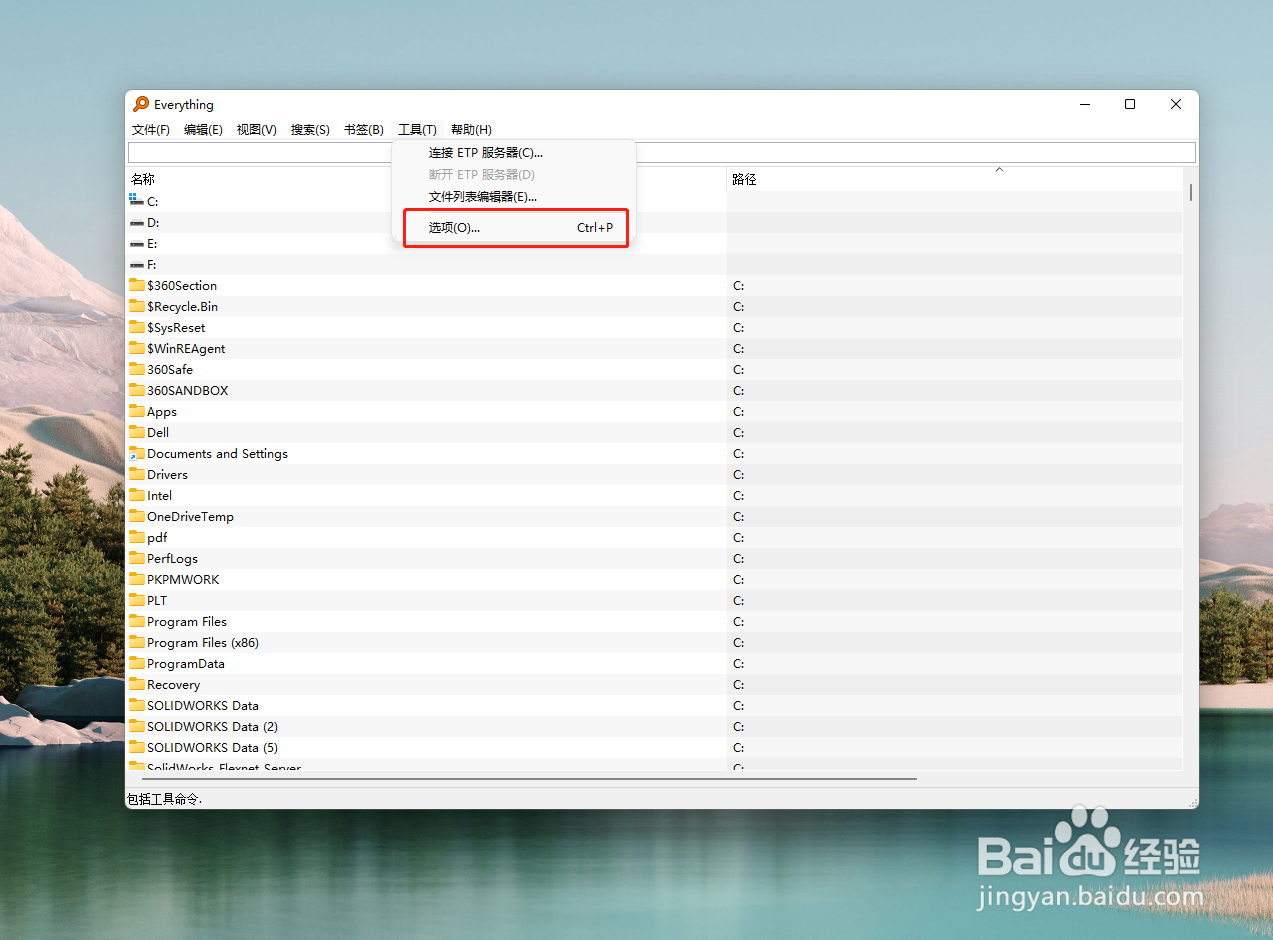
Task: Click the SOLIDWORKS Data folder name
Action: point(203,706)
